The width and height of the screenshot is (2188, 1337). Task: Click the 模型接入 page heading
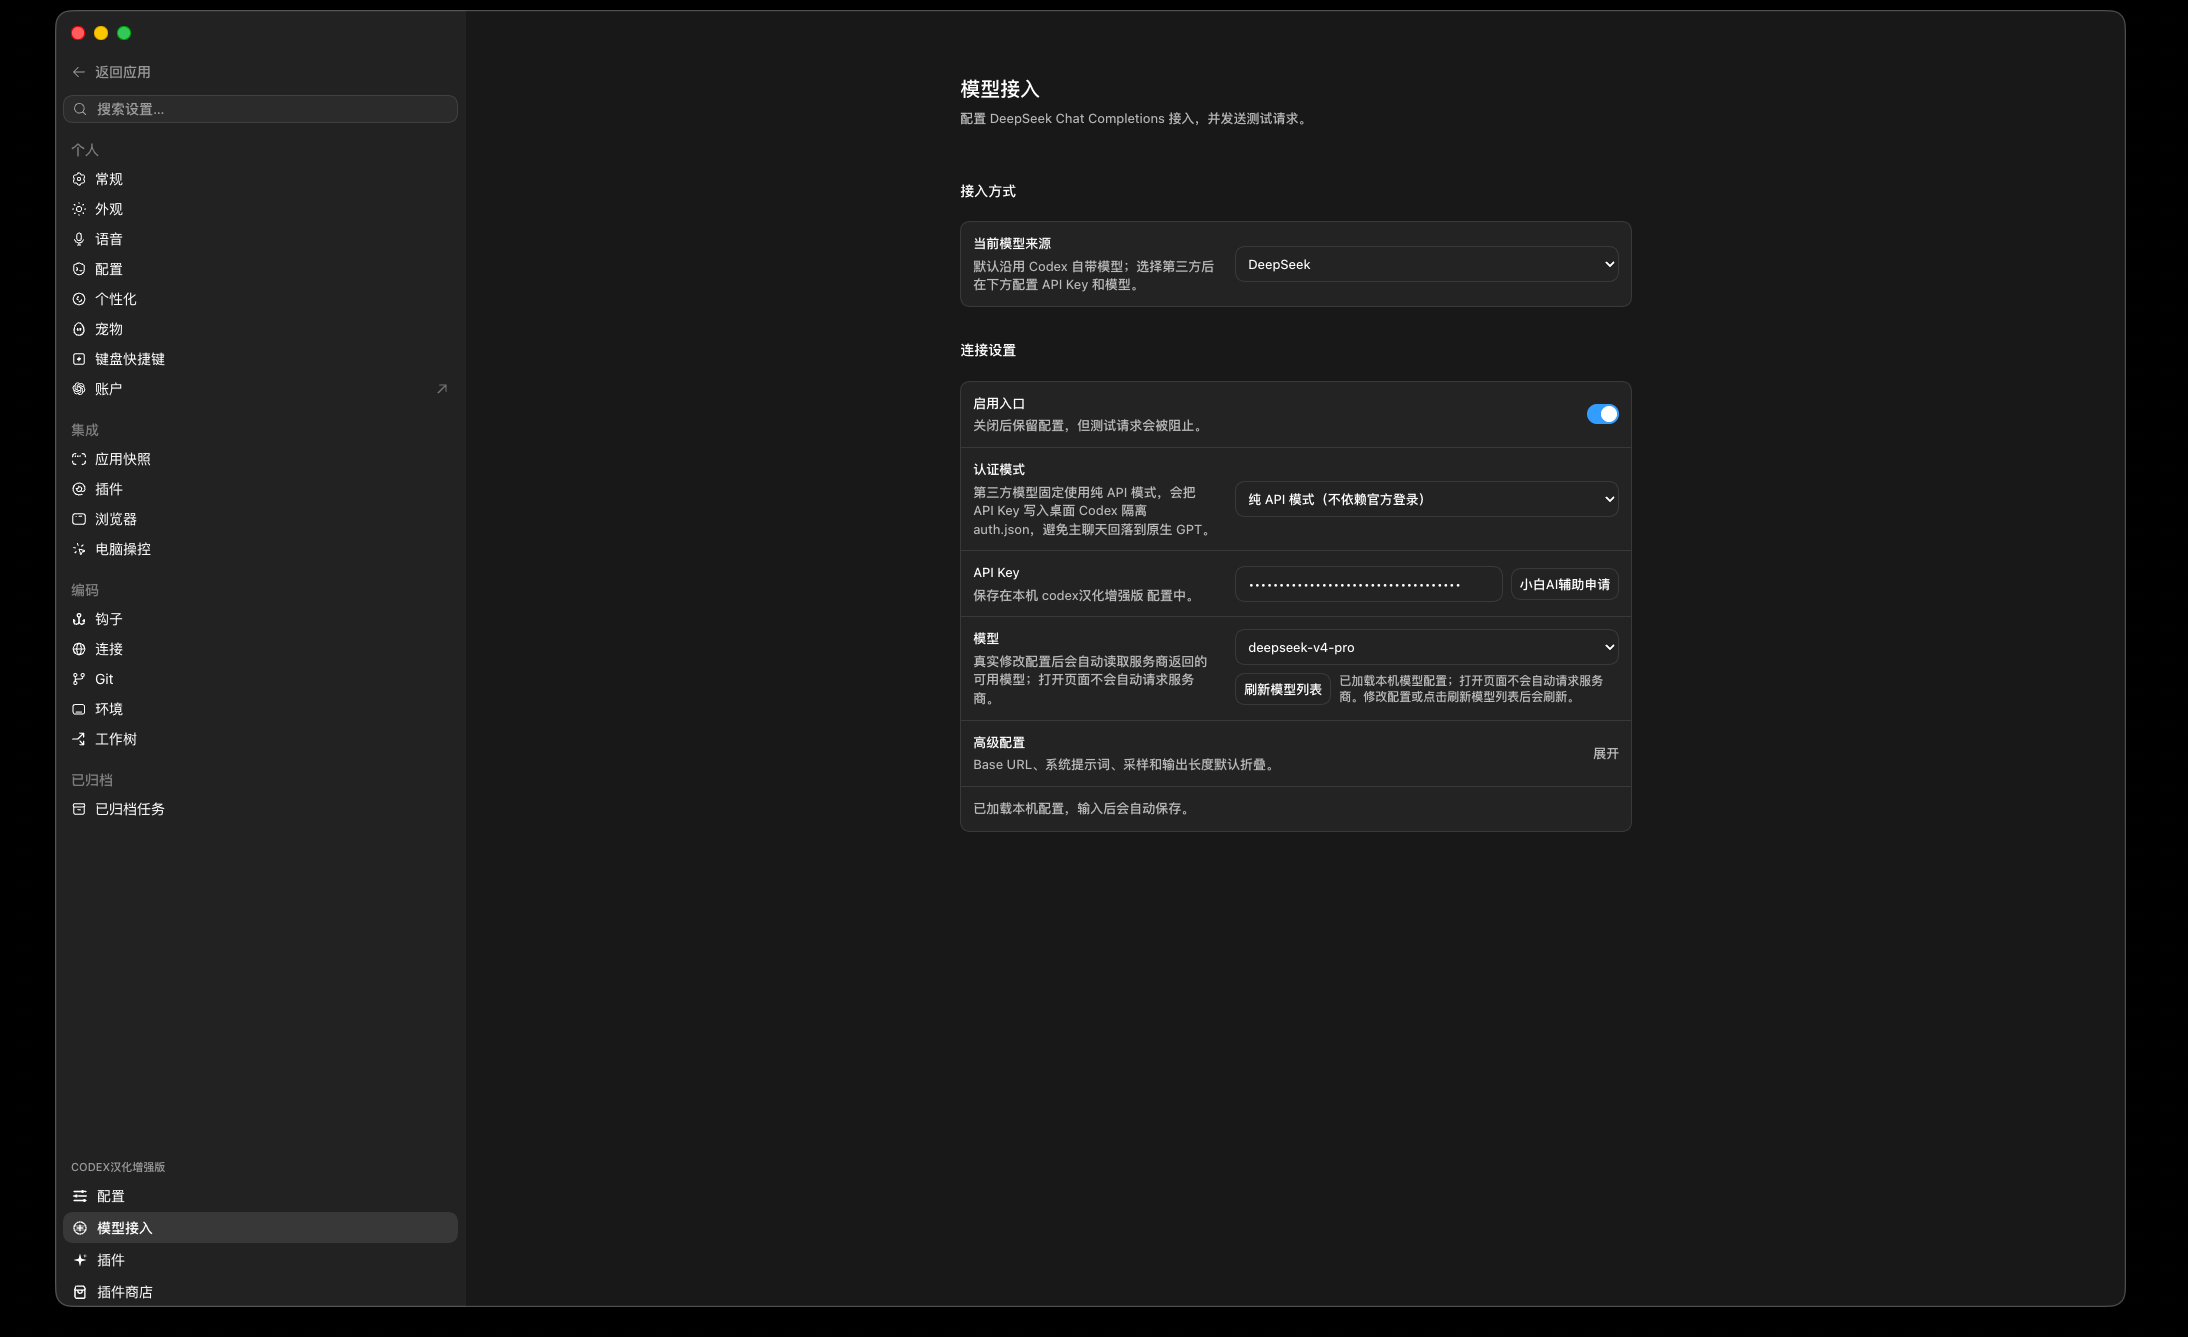tap(1000, 89)
